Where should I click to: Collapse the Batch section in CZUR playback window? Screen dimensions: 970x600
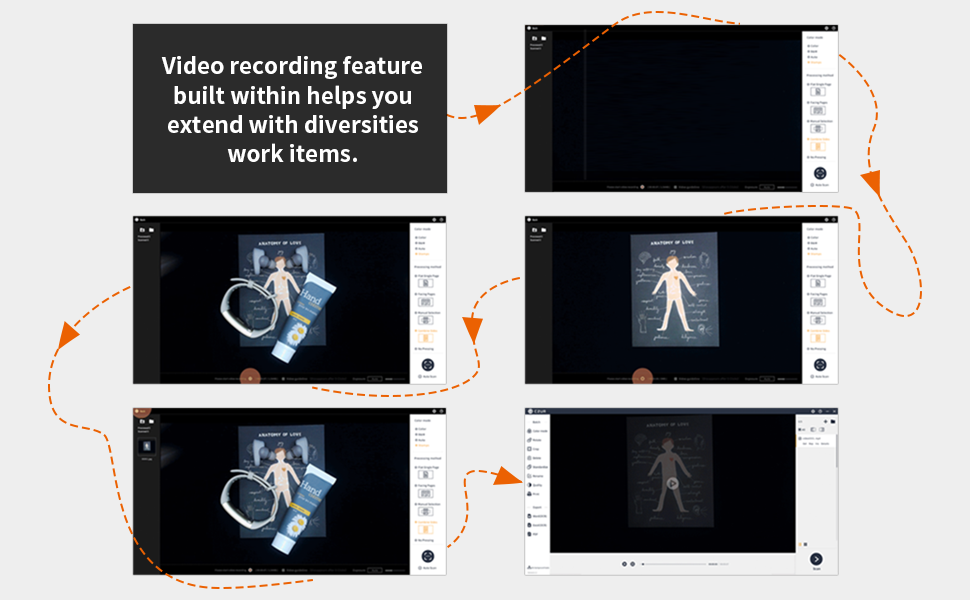click(536, 422)
